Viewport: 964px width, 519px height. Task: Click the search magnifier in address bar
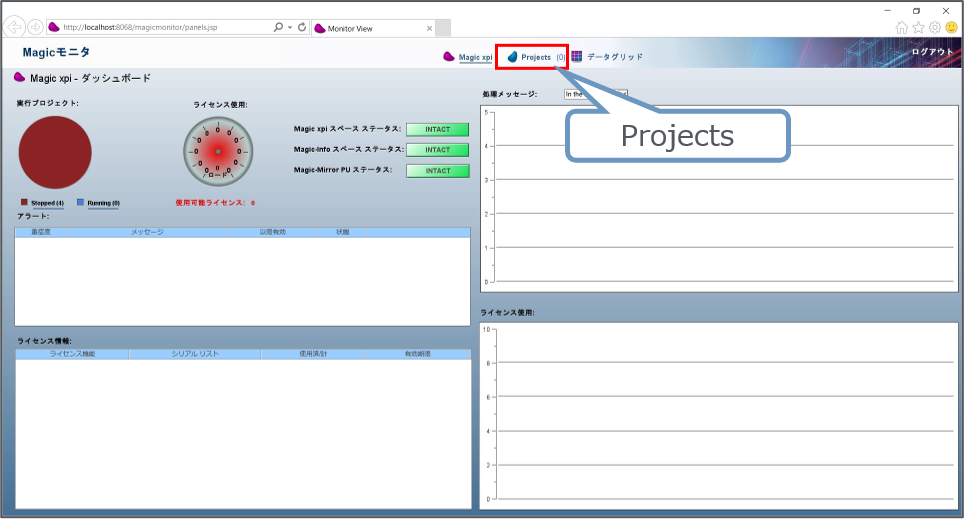click(x=277, y=28)
